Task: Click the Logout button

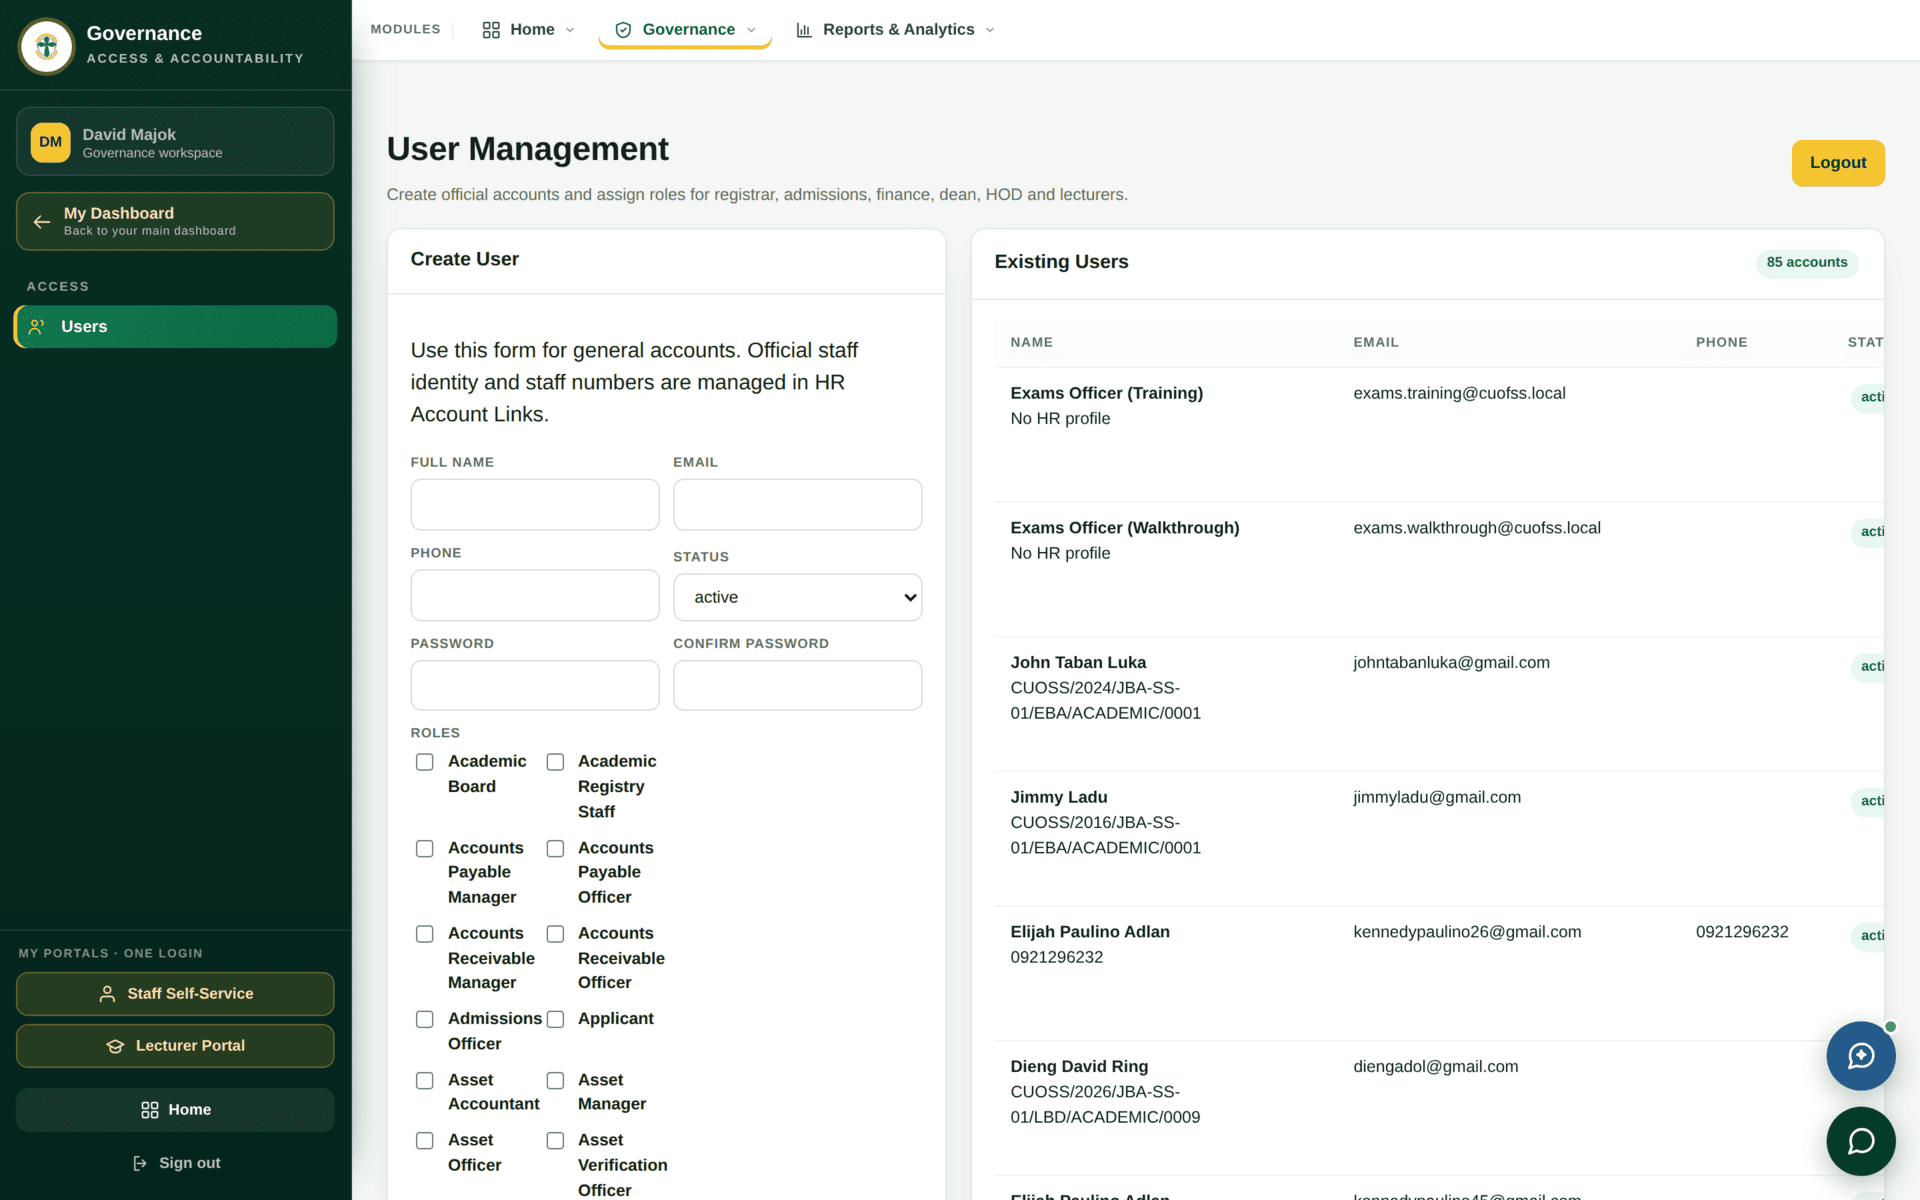Action: point(1838,163)
